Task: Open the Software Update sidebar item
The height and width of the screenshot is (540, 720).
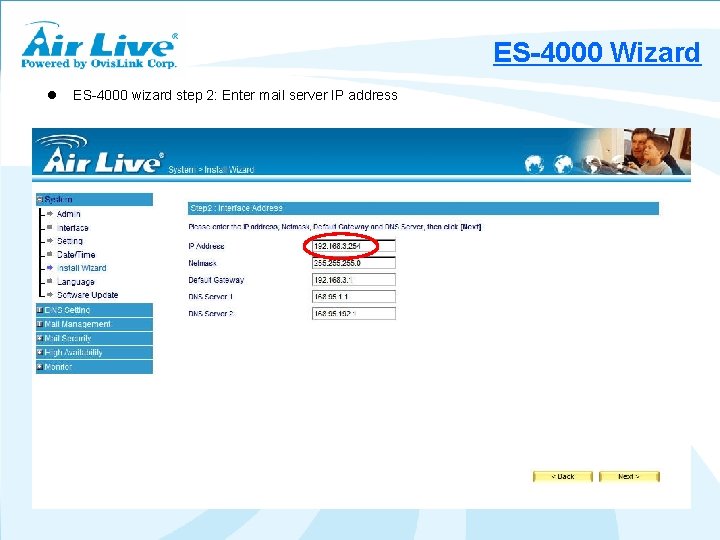Action: tap(87, 295)
